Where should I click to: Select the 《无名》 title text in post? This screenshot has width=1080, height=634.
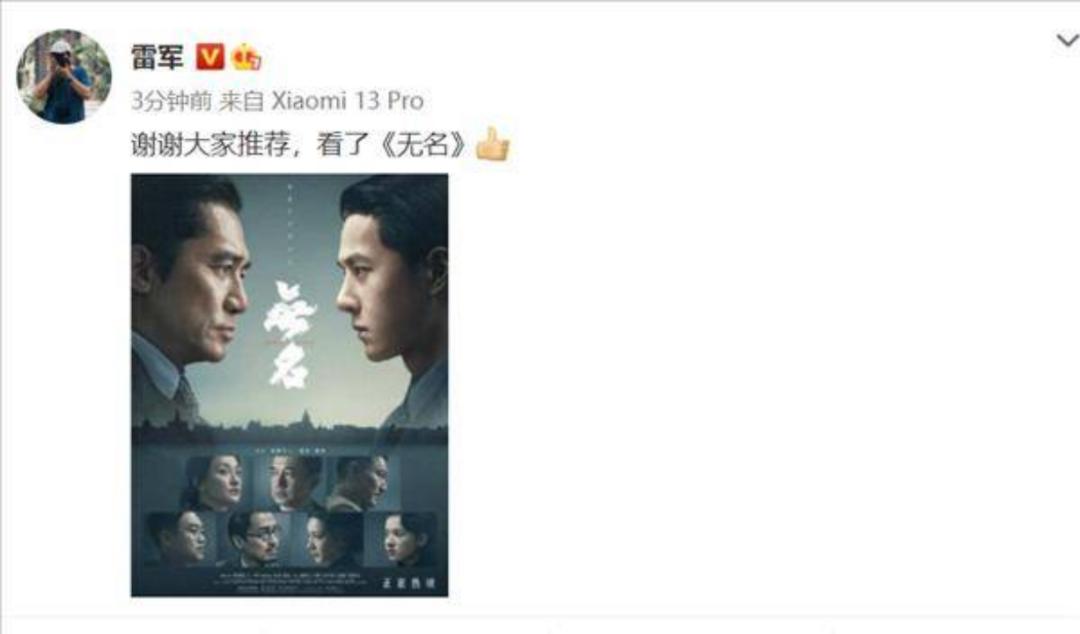click(423, 145)
